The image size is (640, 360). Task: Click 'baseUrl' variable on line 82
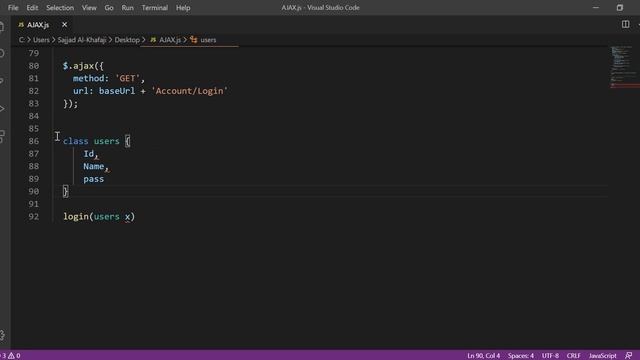(117, 91)
